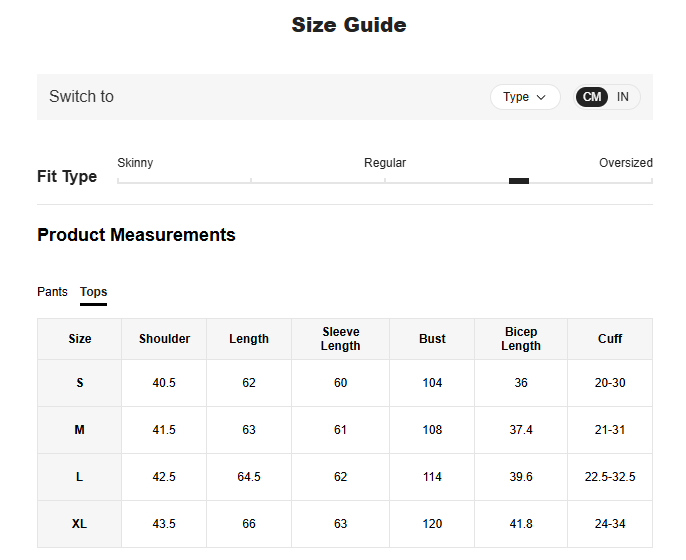Select the size M row label
This screenshot has width=686, height=560.
[80, 430]
